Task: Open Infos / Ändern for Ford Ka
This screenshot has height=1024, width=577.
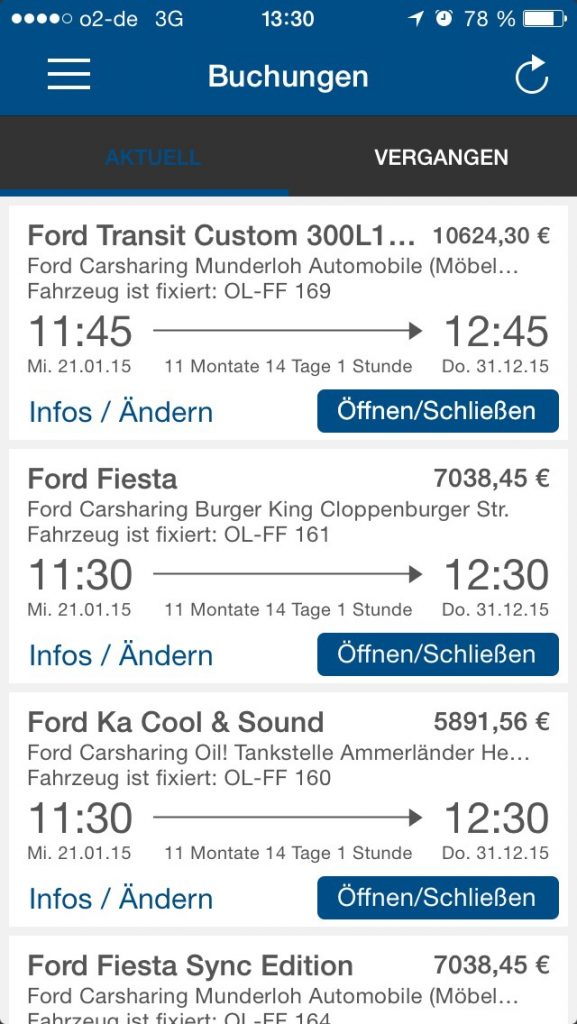Action: (x=121, y=899)
